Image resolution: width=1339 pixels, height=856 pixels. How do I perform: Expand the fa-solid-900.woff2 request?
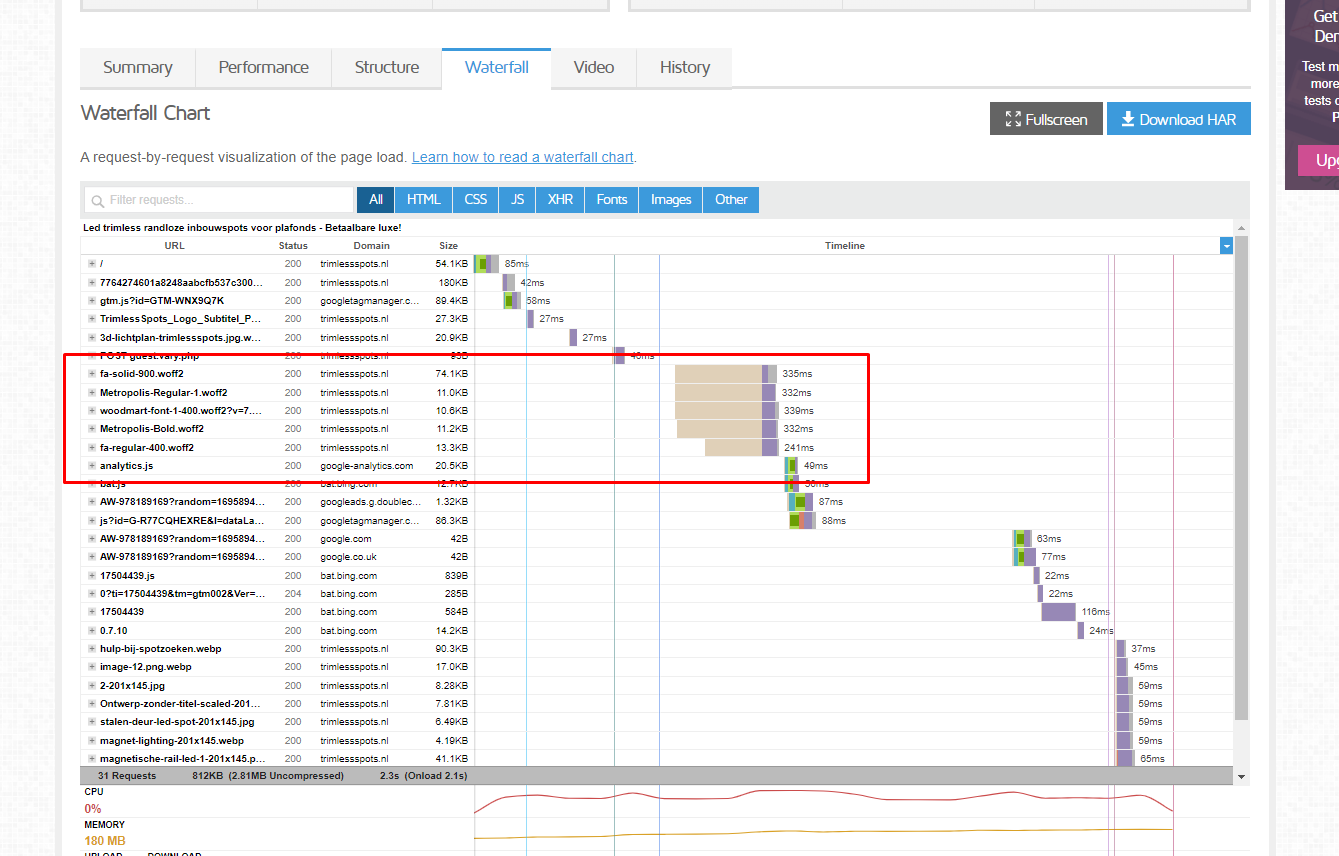92,374
